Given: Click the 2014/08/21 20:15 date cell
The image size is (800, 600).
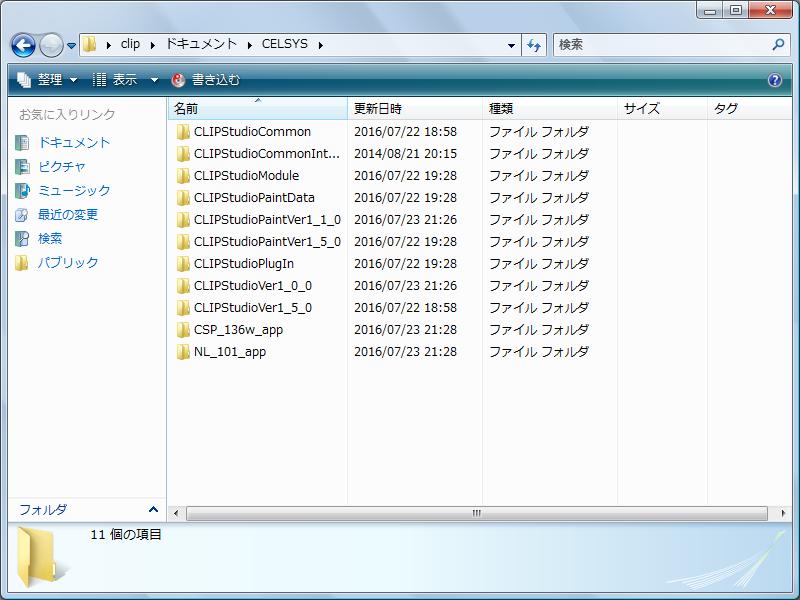Looking at the screenshot, I should click(406, 154).
